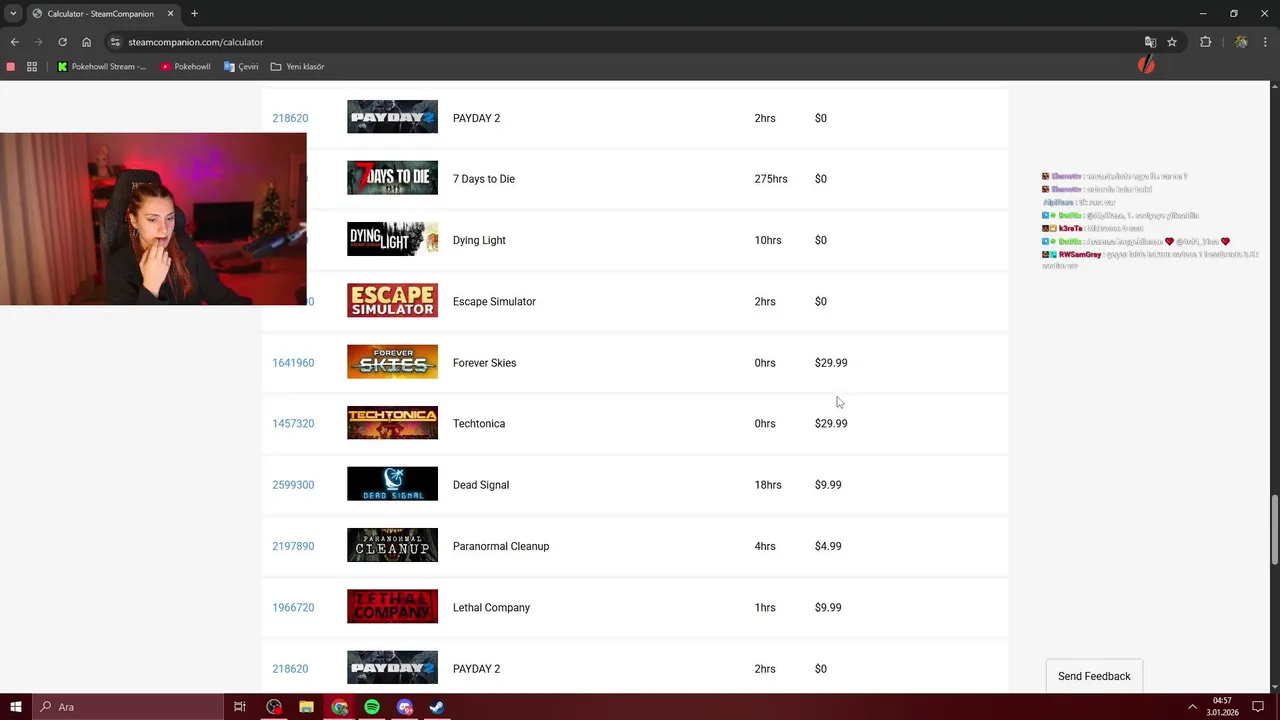Open the Chrome three-dot menu

1266,42
